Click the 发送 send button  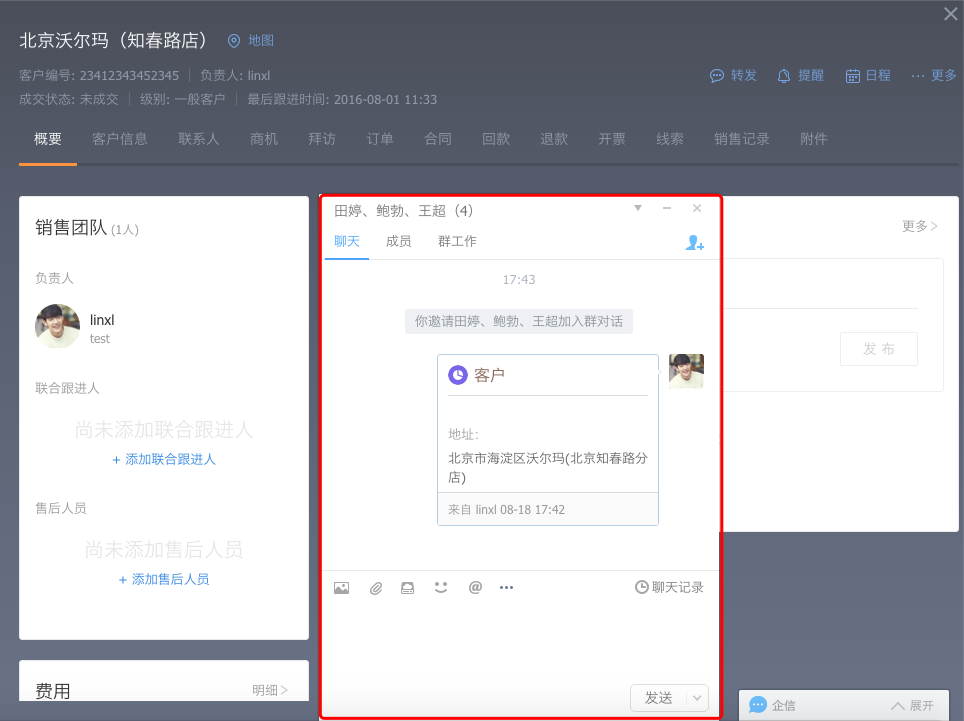[x=659, y=698]
